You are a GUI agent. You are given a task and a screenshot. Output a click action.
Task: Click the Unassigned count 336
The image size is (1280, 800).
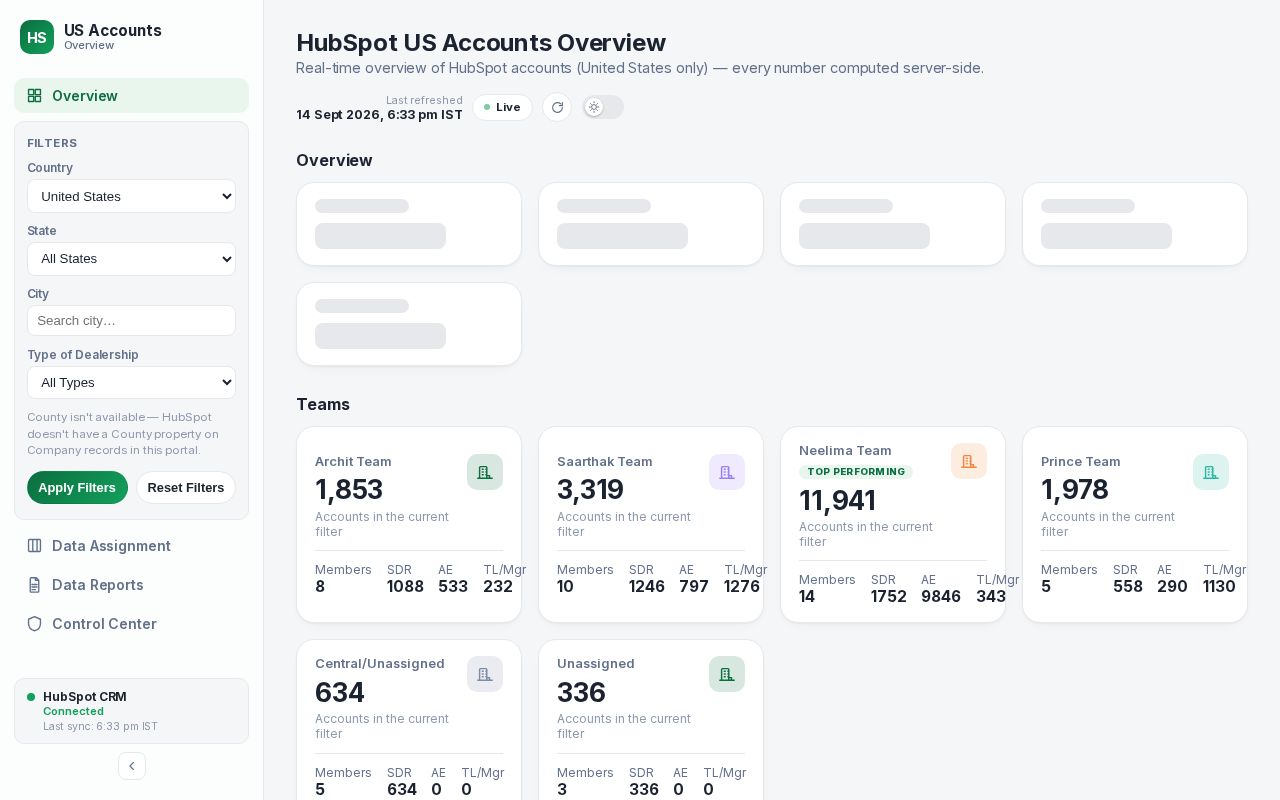click(581, 692)
